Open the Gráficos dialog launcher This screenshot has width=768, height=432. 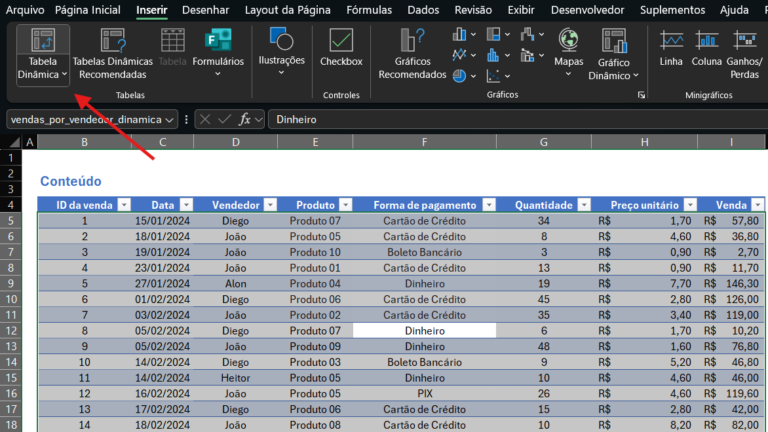point(641,95)
